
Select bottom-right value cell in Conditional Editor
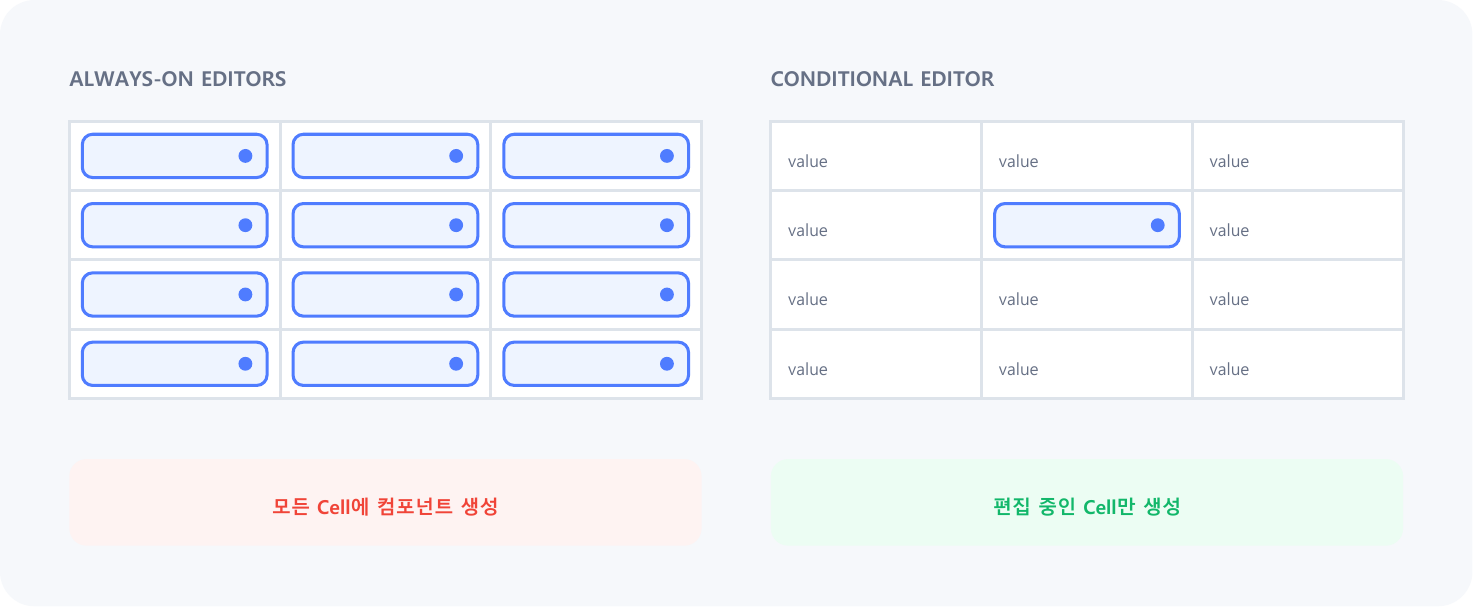coord(1298,364)
